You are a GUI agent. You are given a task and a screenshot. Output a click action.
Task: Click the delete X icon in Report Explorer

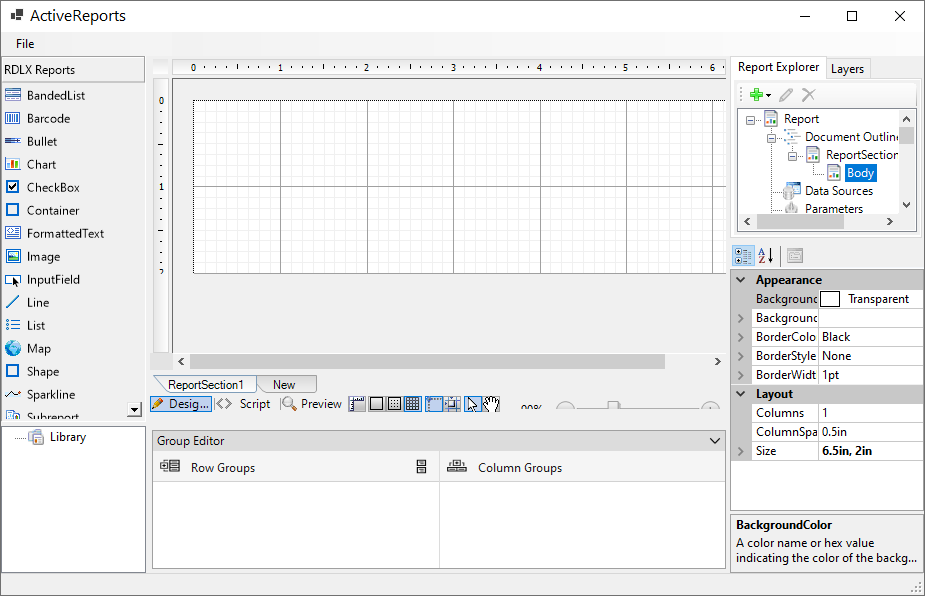click(x=808, y=94)
